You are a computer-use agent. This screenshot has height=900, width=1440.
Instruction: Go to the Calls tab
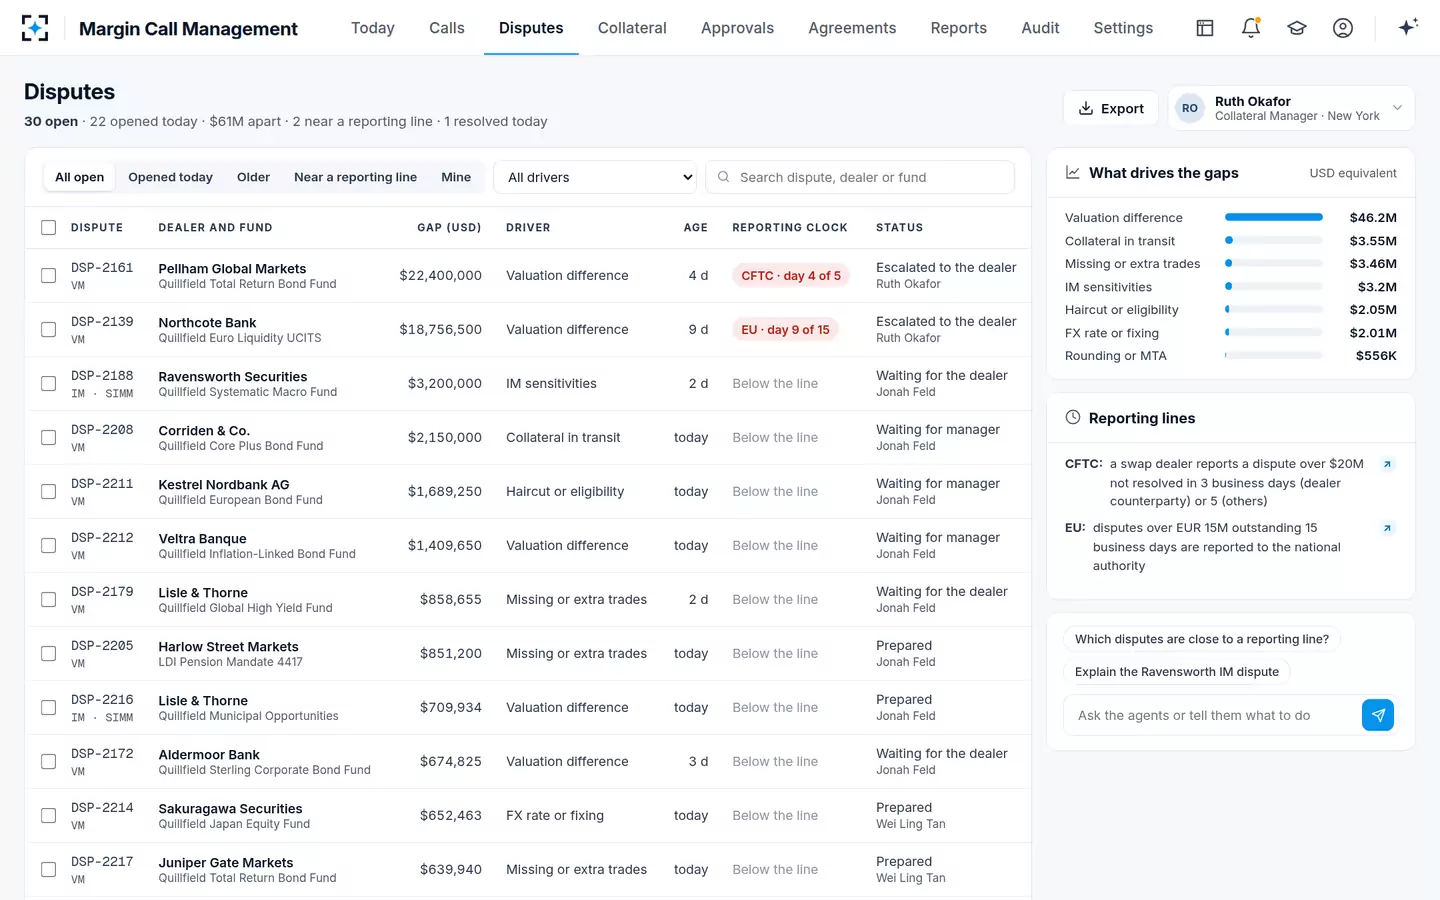click(x=447, y=28)
